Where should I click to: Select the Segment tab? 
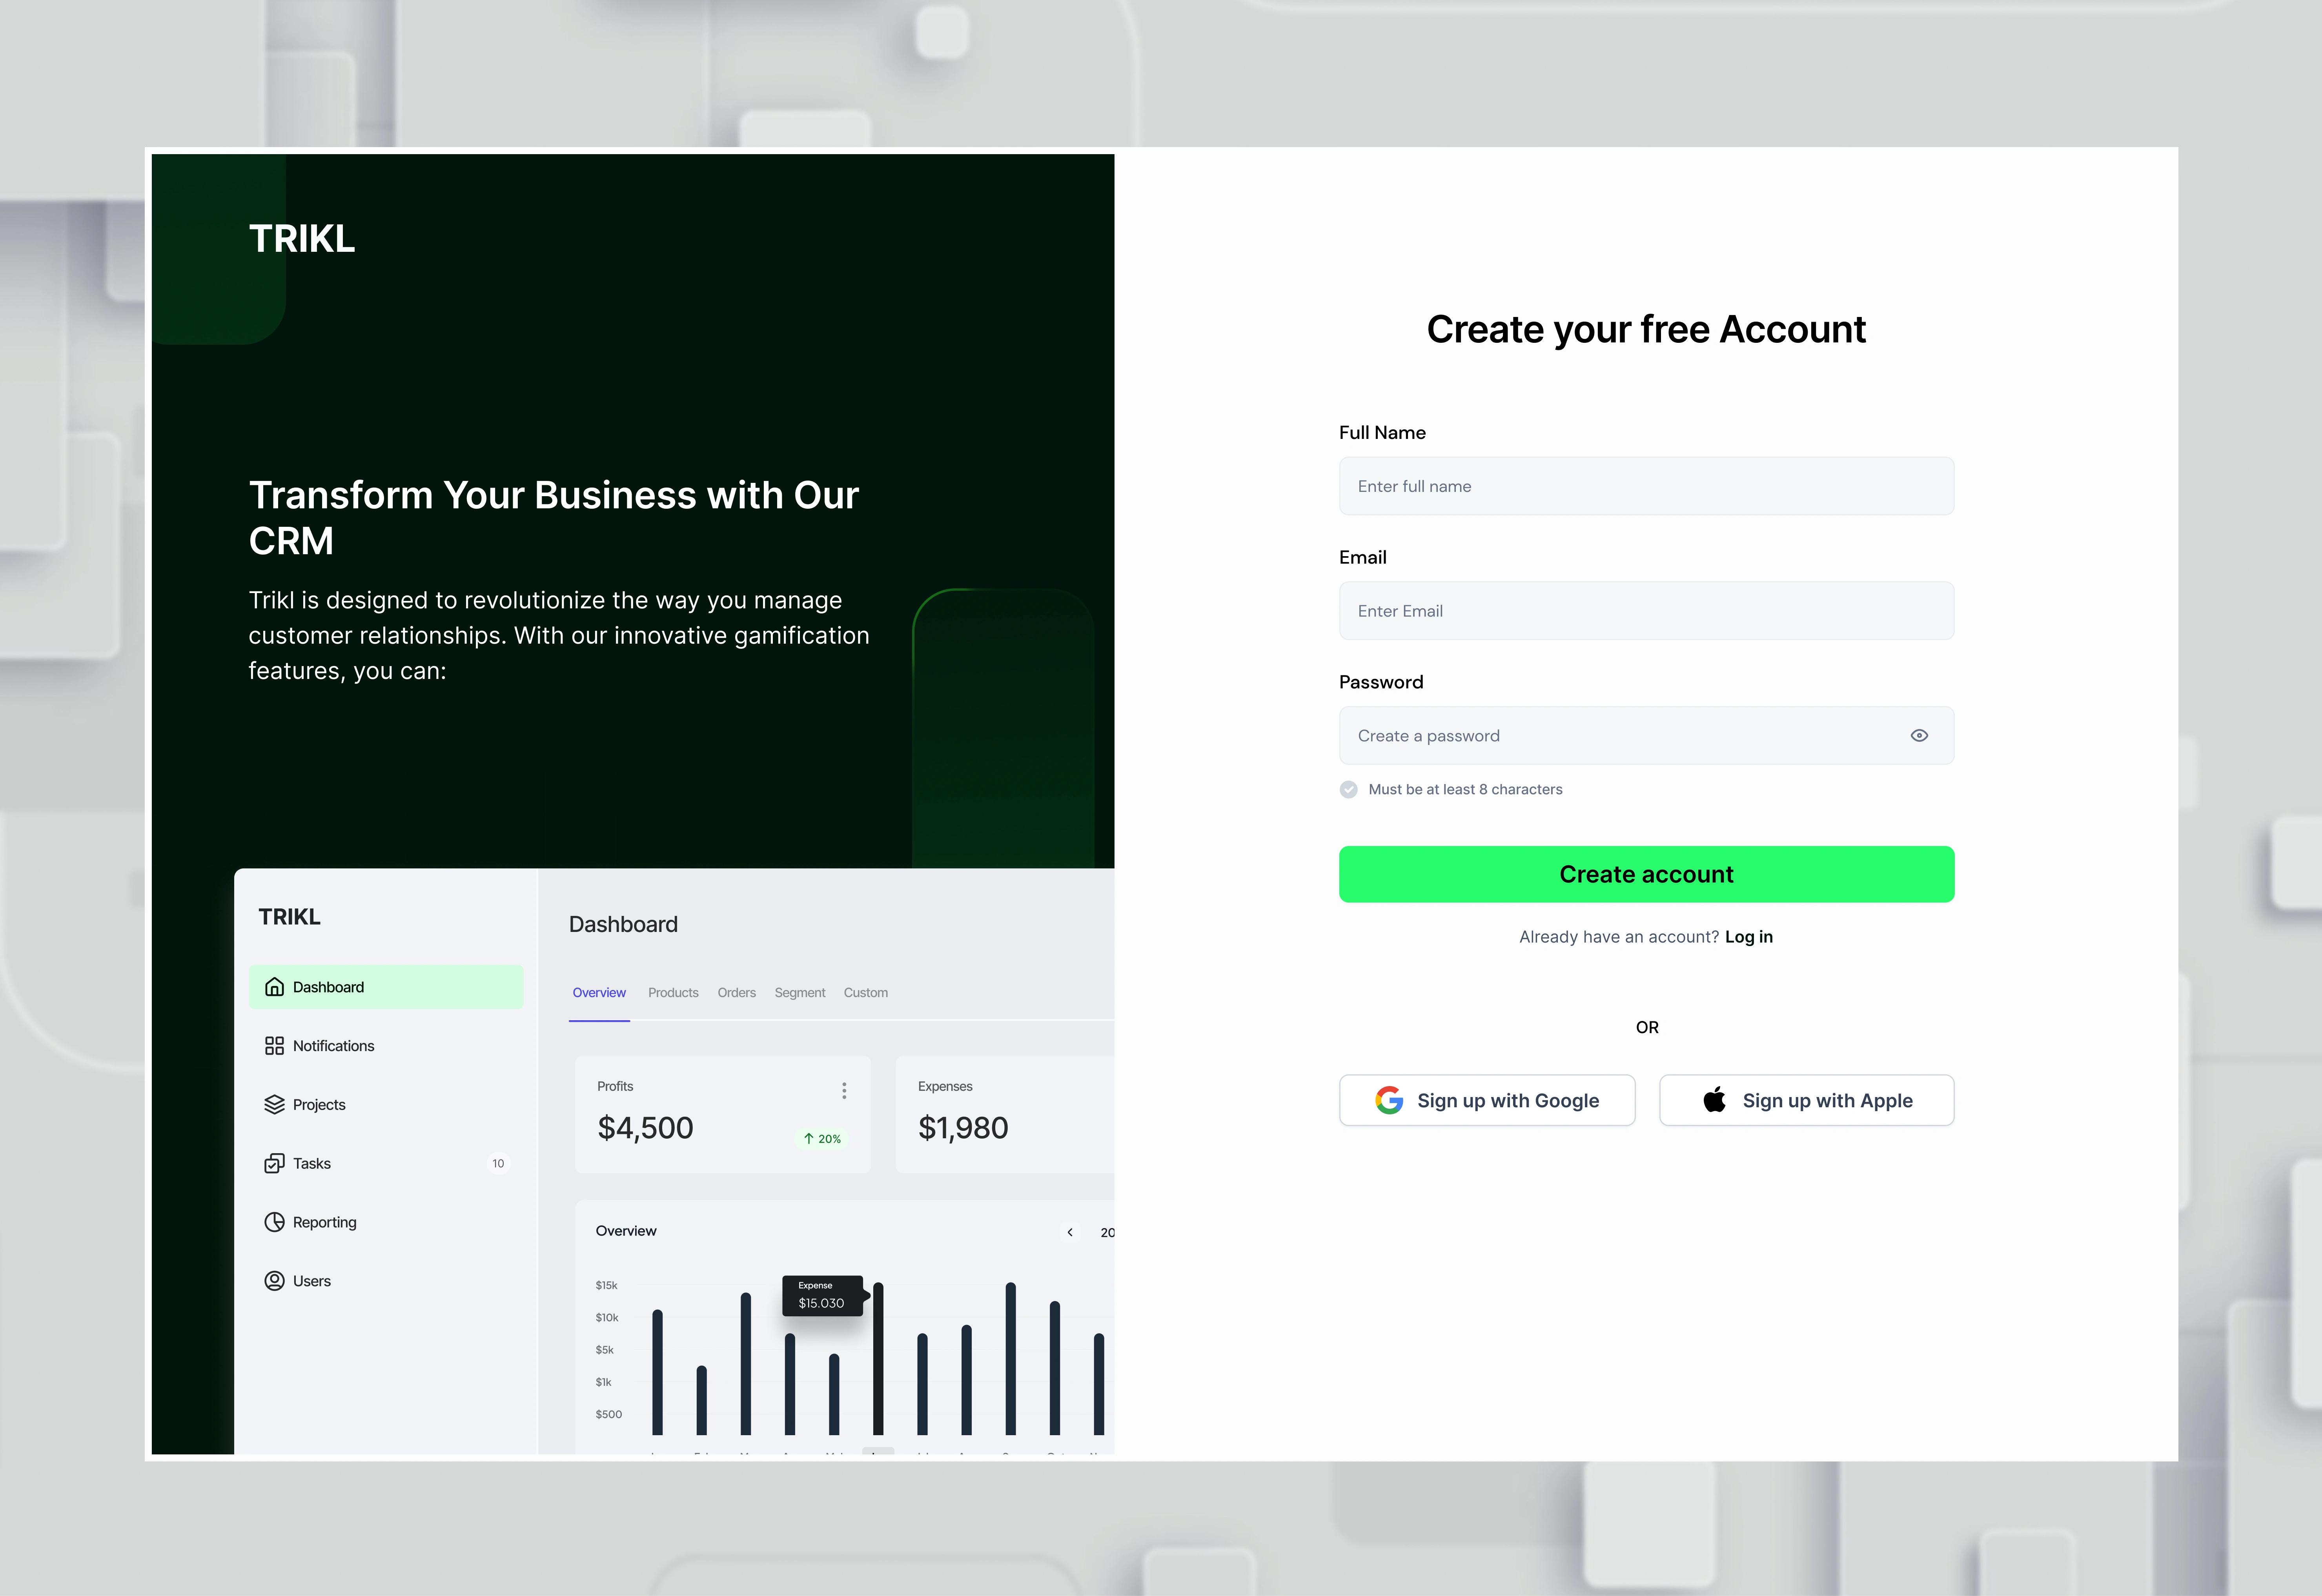point(800,993)
